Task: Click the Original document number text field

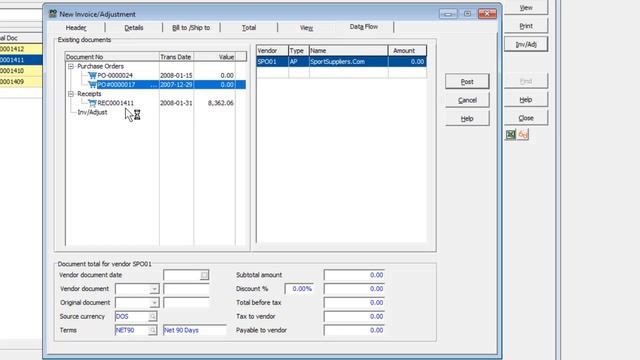Action: 186,303
